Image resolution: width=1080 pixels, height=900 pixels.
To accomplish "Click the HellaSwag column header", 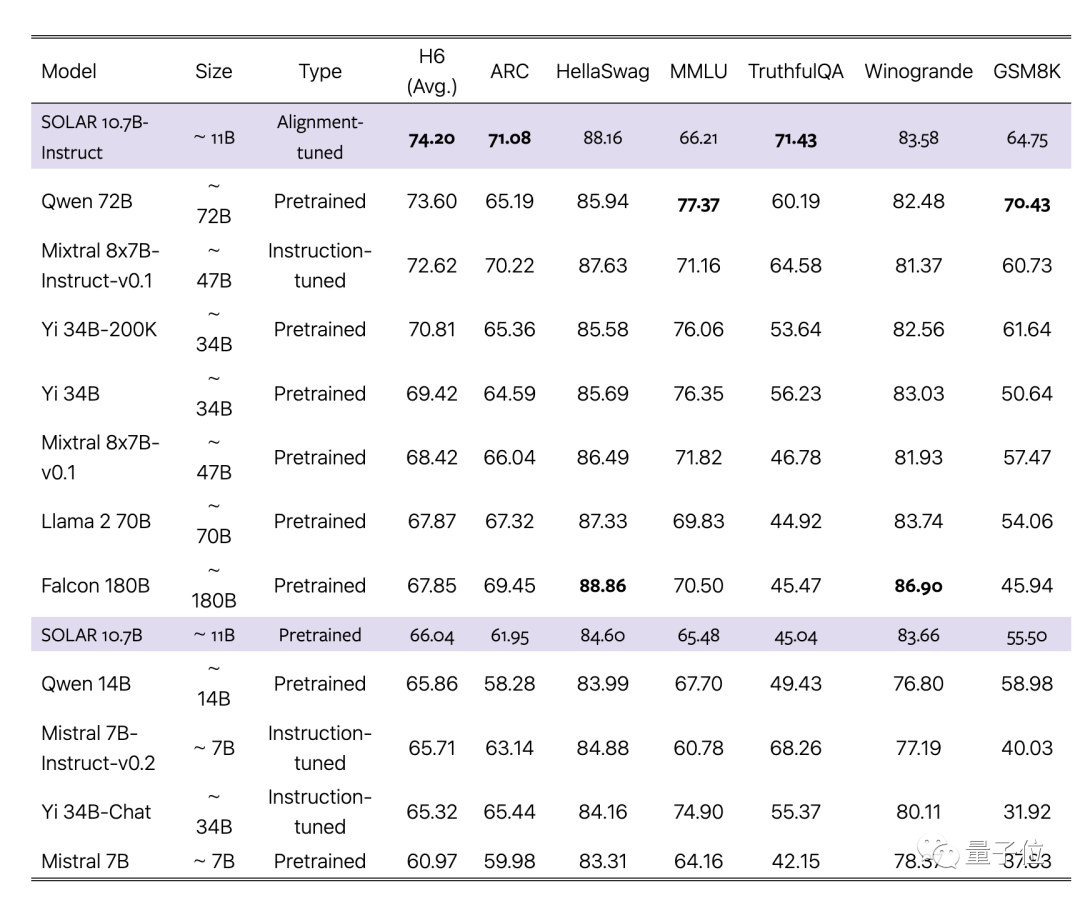I will point(602,71).
